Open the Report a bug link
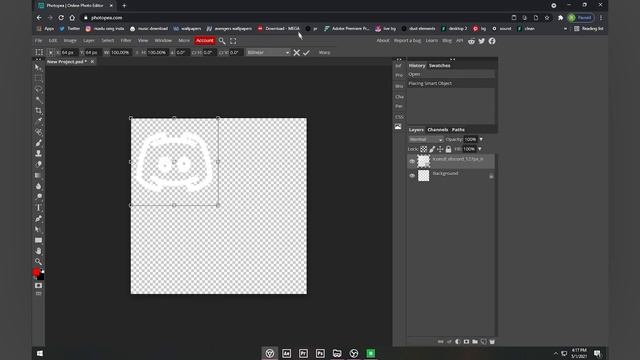Viewport: 640px width, 360px height. pos(407,41)
